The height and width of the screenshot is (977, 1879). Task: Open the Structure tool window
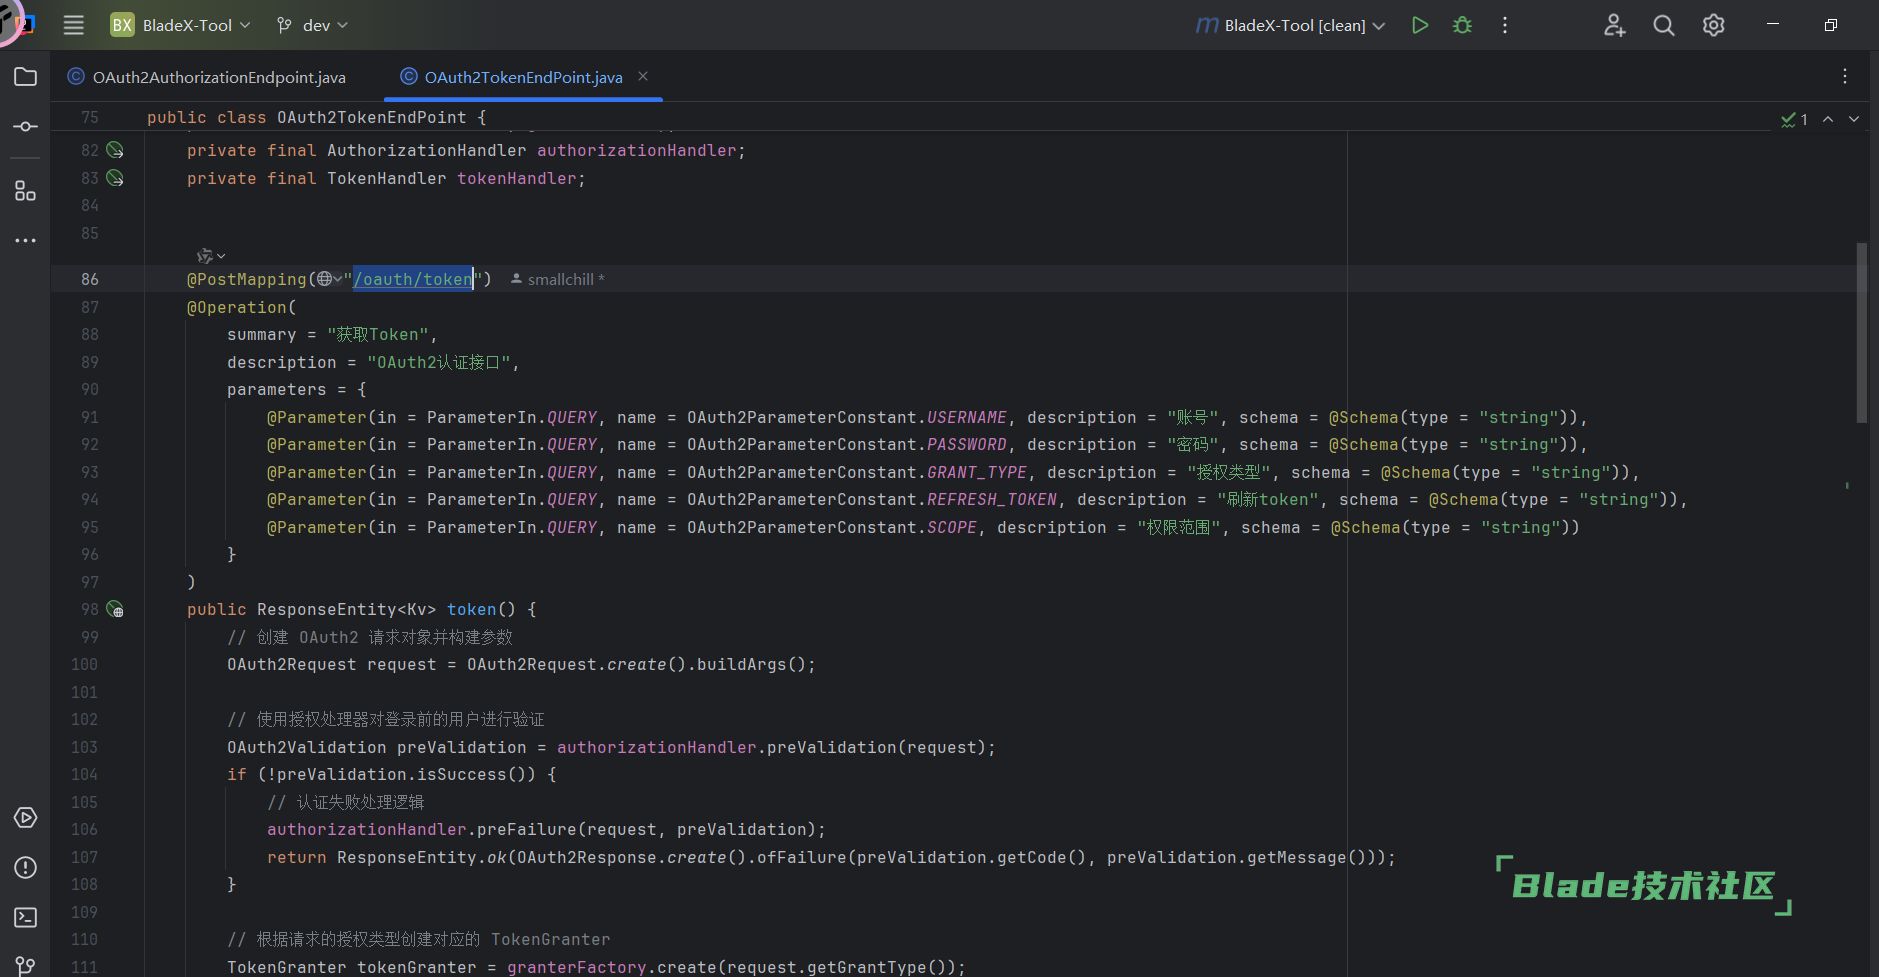point(26,191)
